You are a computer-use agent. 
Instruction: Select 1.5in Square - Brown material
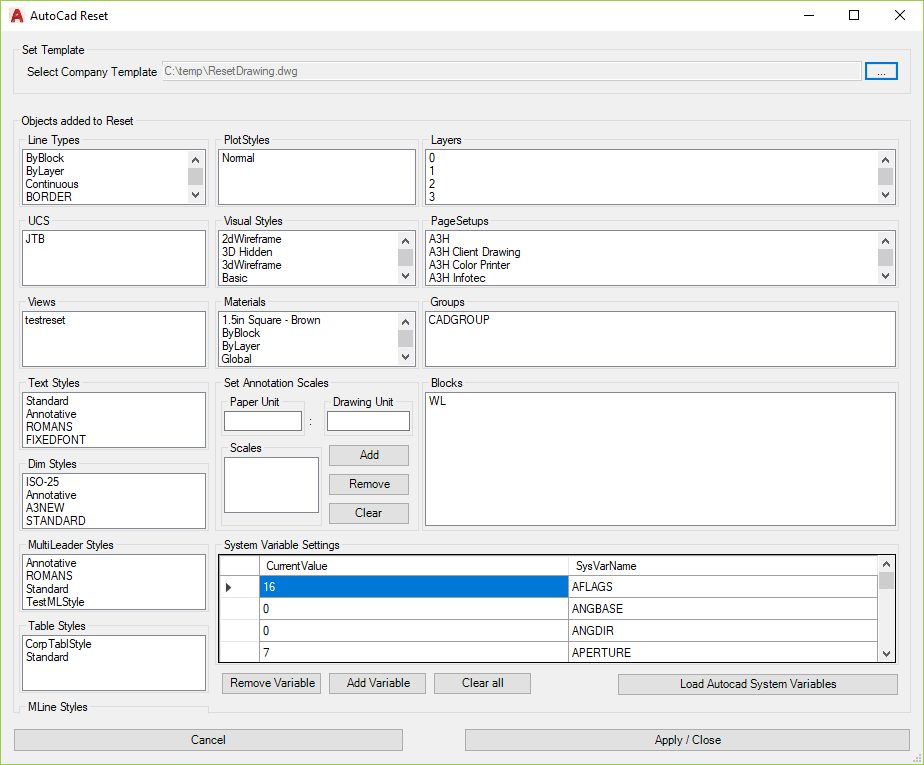pyautogui.click(x=271, y=320)
